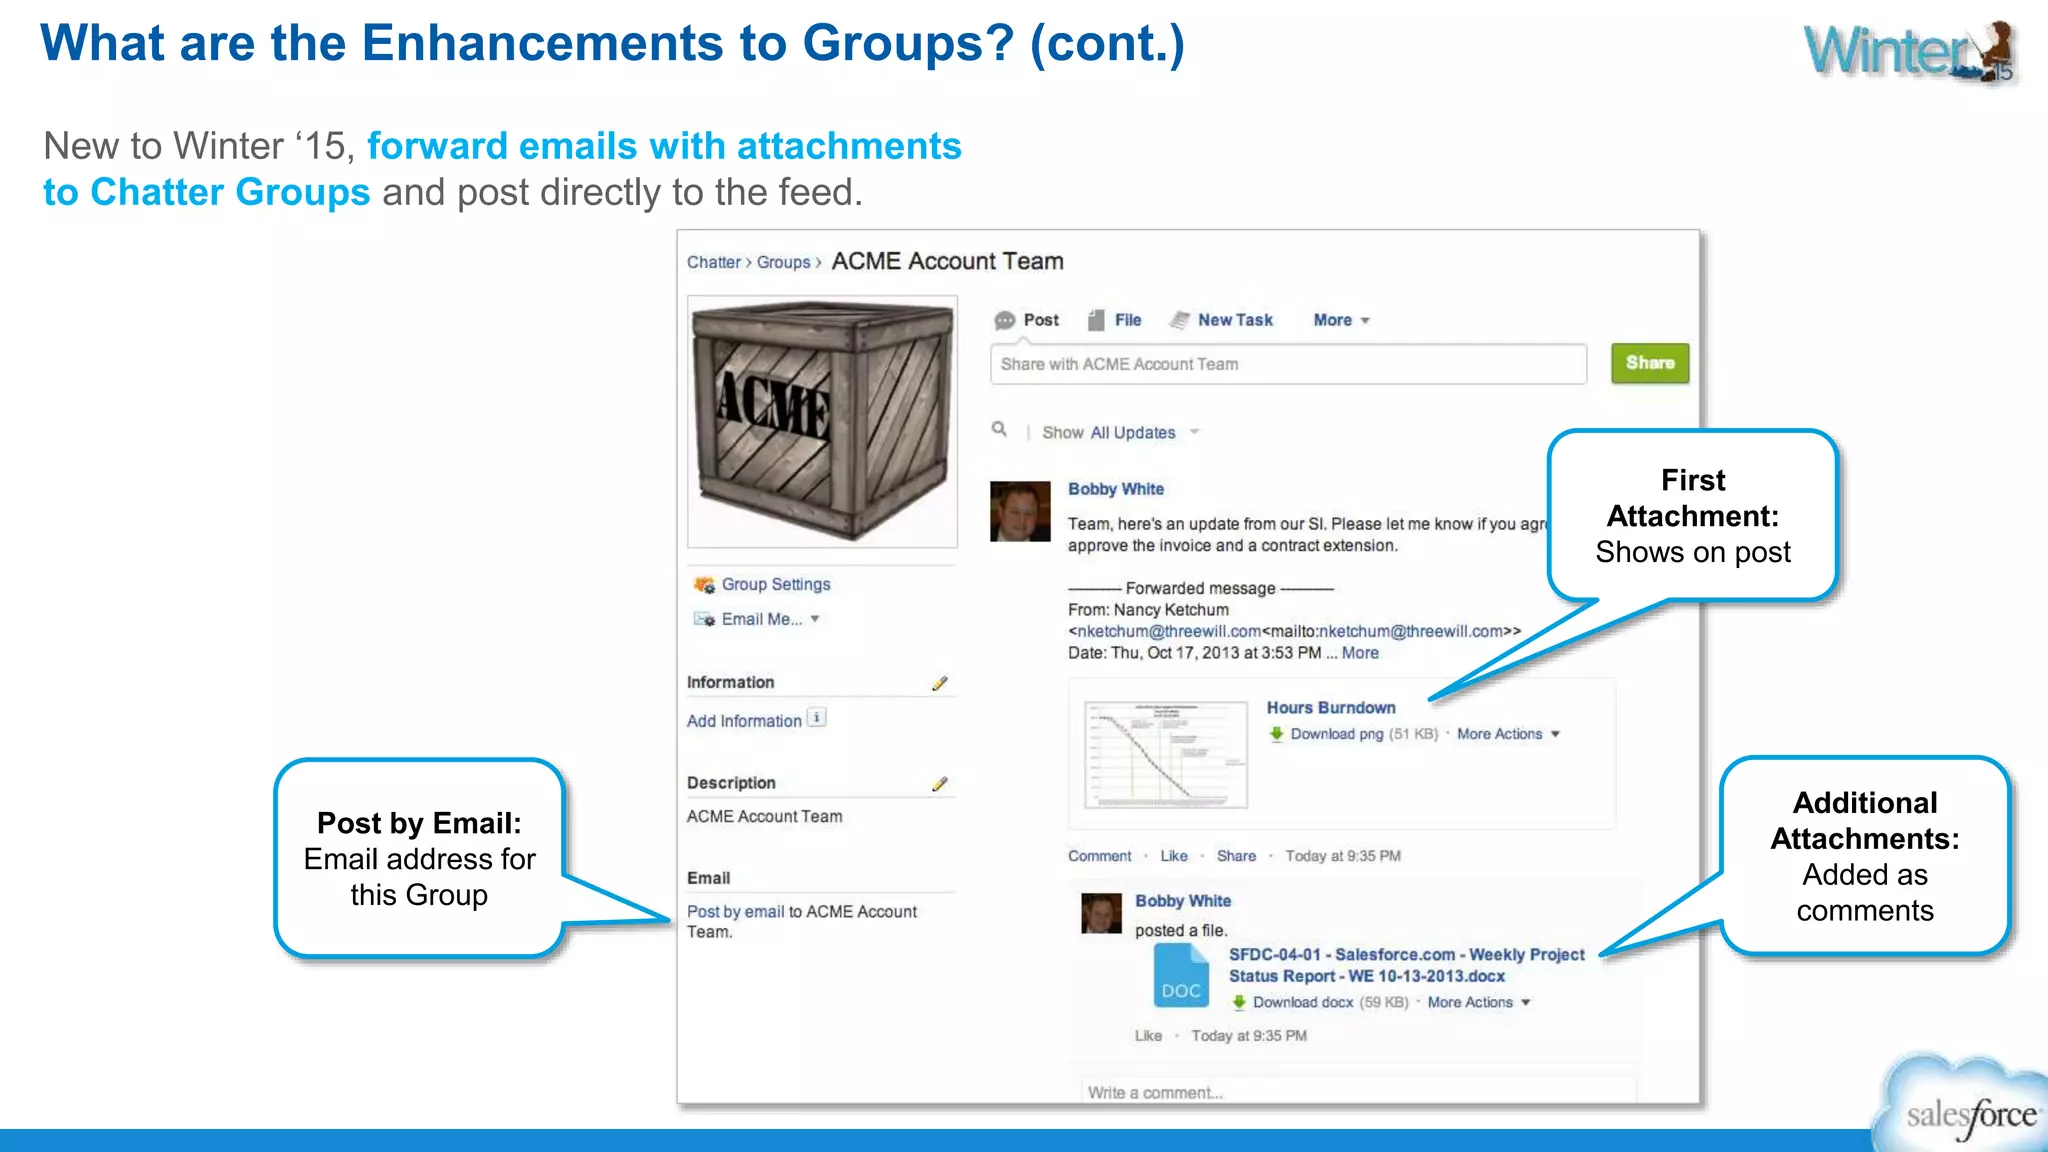Click the Email Me envelope icon
The image size is (2048, 1152).
[704, 619]
